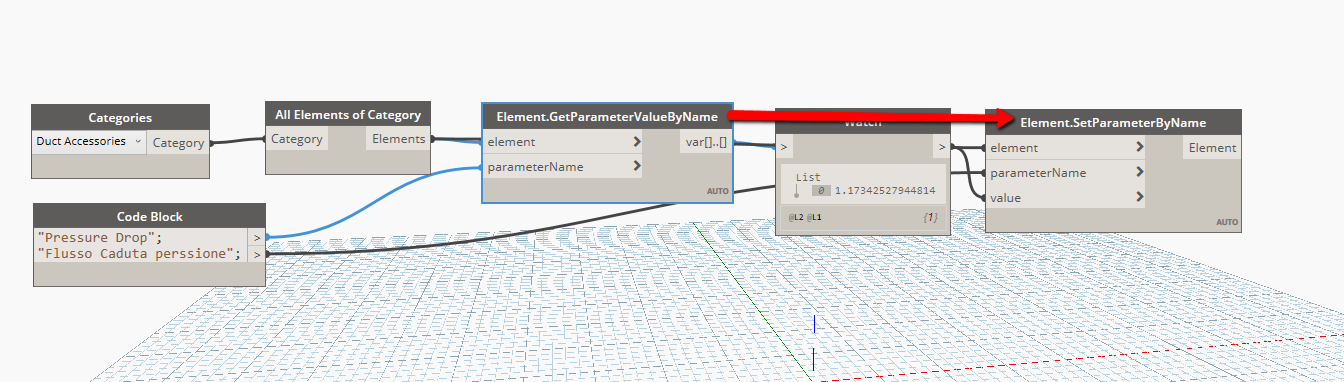
Task: Click Category input port on All Elements node
Action: [297, 139]
